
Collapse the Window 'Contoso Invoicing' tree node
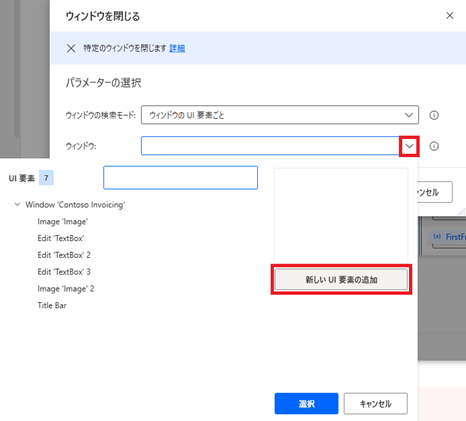click(x=17, y=204)
